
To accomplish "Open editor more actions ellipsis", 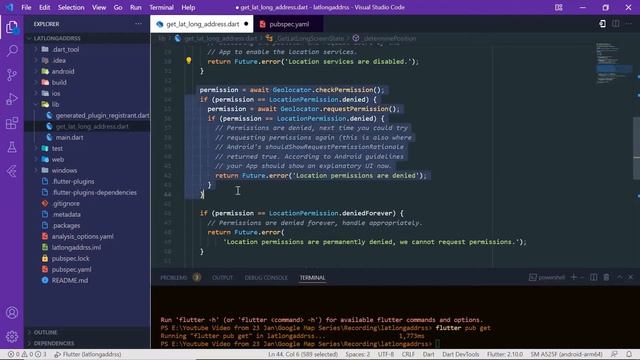I will coord(629,24).
